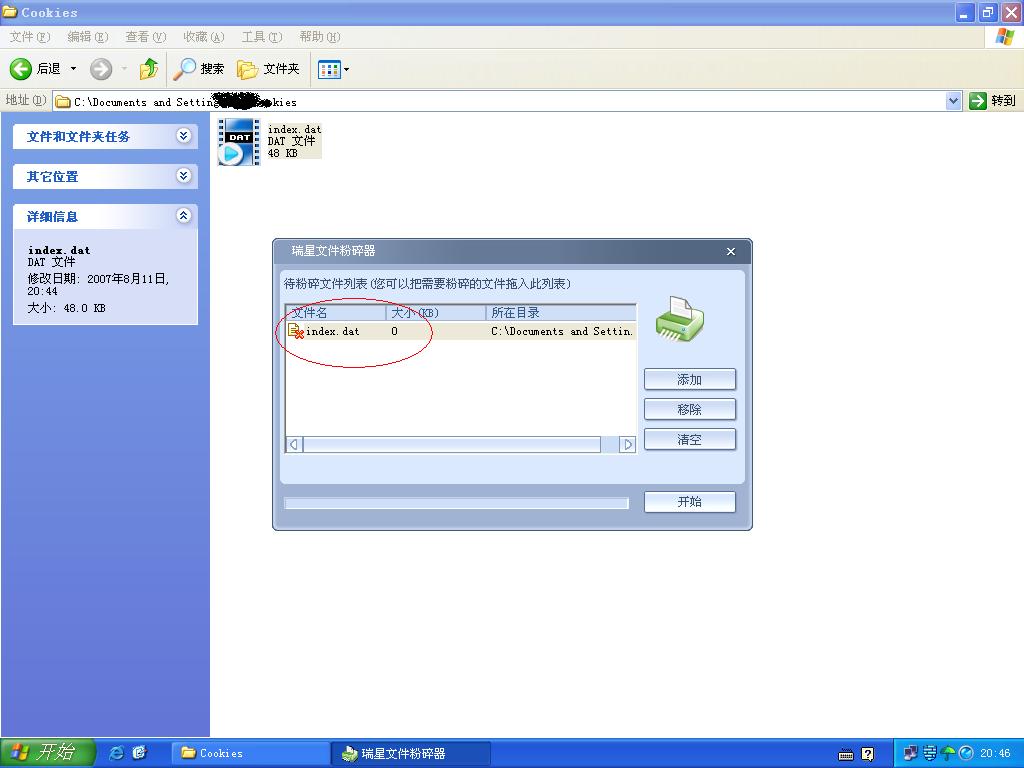Collapse the 详细信息 panel
The image size is (1024, 768).
tap(184, 216)
